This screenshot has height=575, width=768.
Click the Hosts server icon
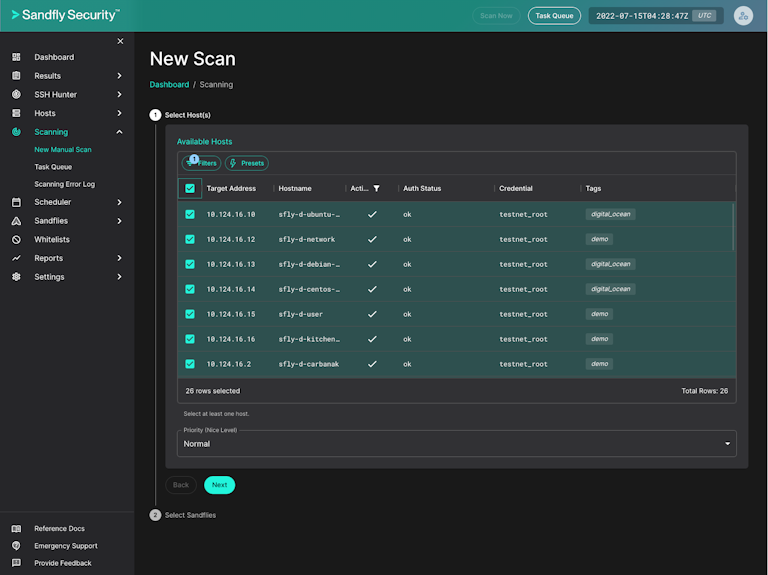[16, 113]
